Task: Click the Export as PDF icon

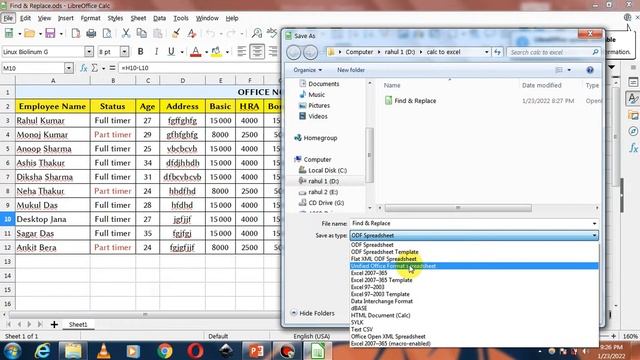Action: (76, 33)
